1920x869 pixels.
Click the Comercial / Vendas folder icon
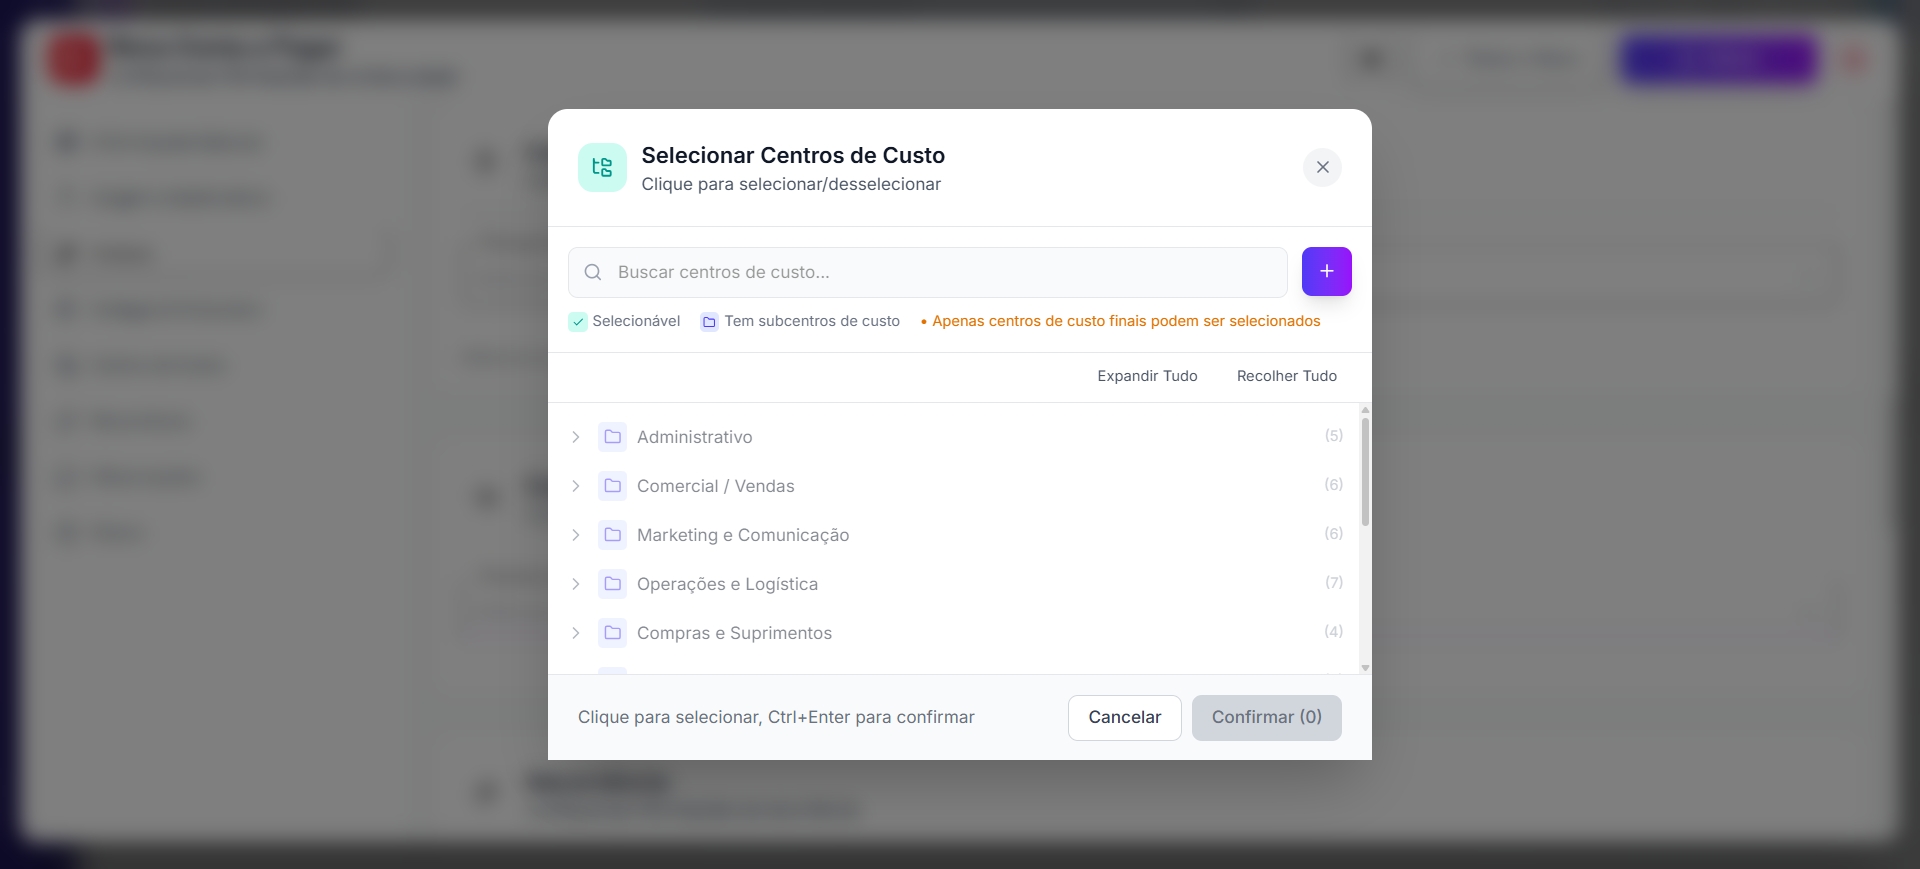tap(612, 486)
